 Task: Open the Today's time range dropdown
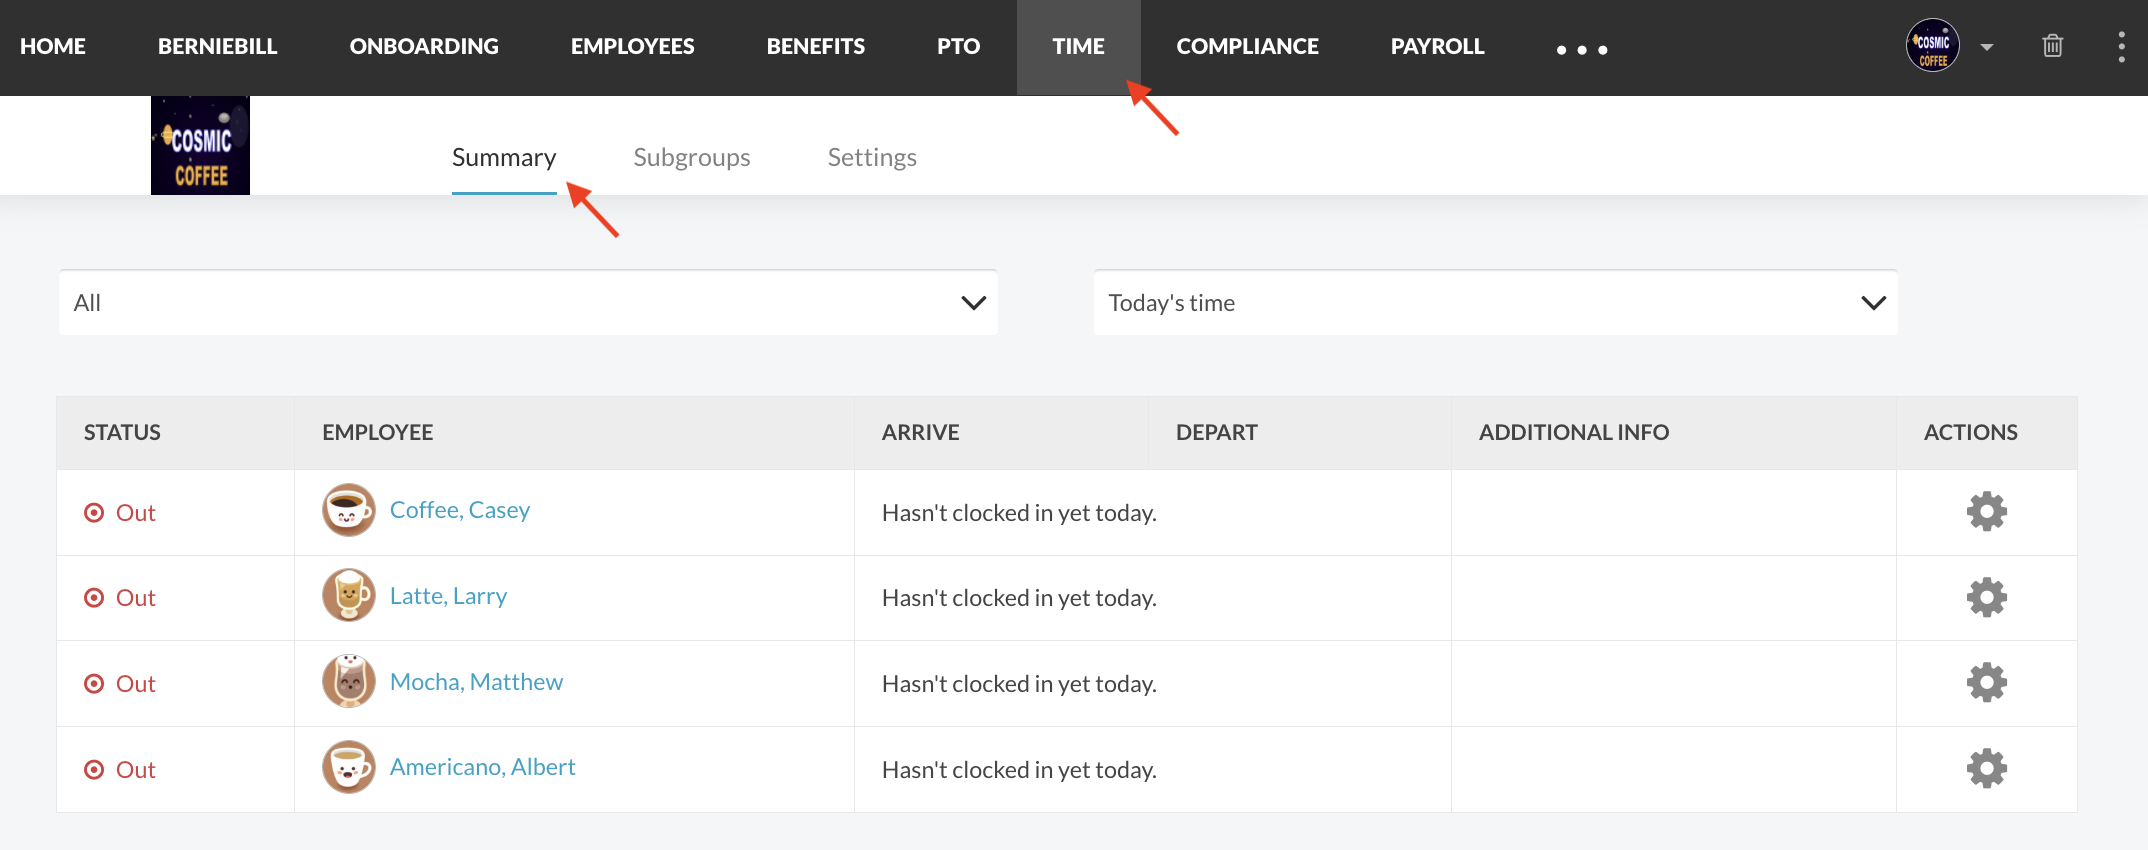coord(1495,303)
